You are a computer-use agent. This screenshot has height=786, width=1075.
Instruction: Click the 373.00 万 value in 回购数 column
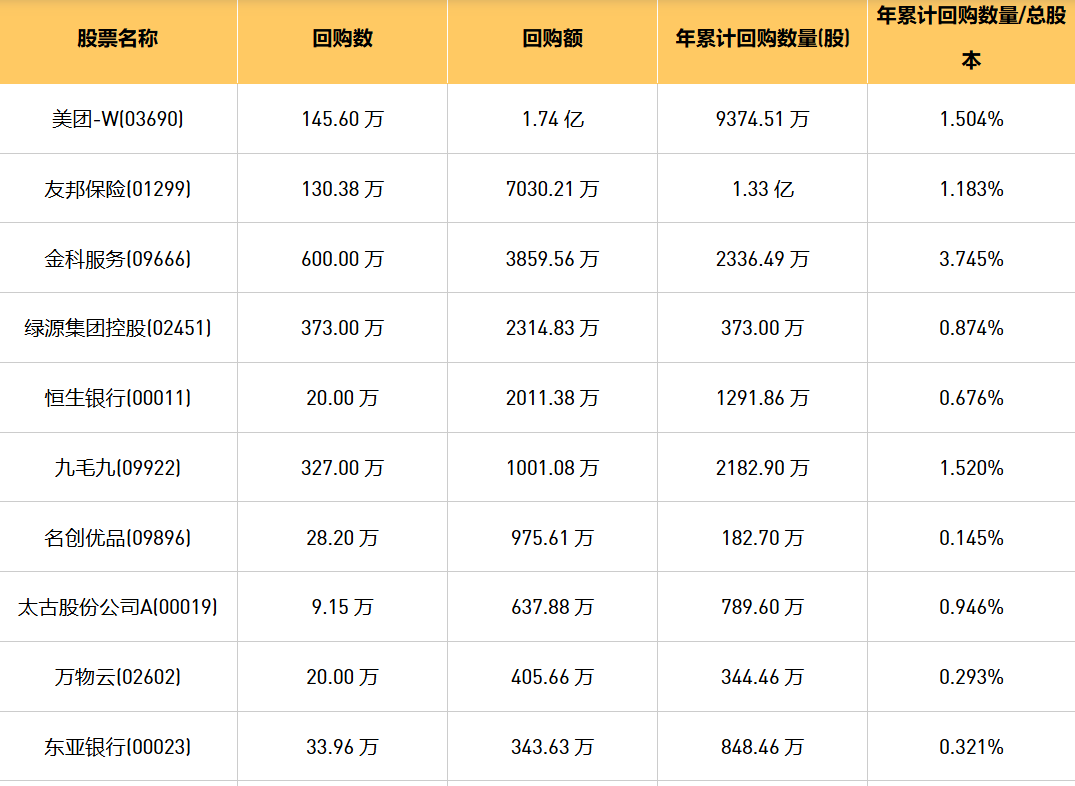point(342,329)
